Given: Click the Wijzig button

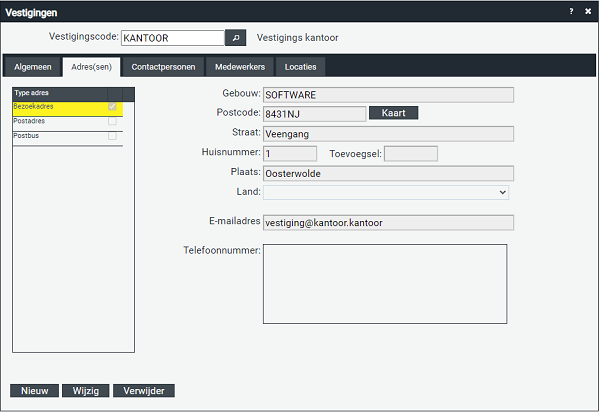Looking at the screenshot, I should tap(86, 391).
